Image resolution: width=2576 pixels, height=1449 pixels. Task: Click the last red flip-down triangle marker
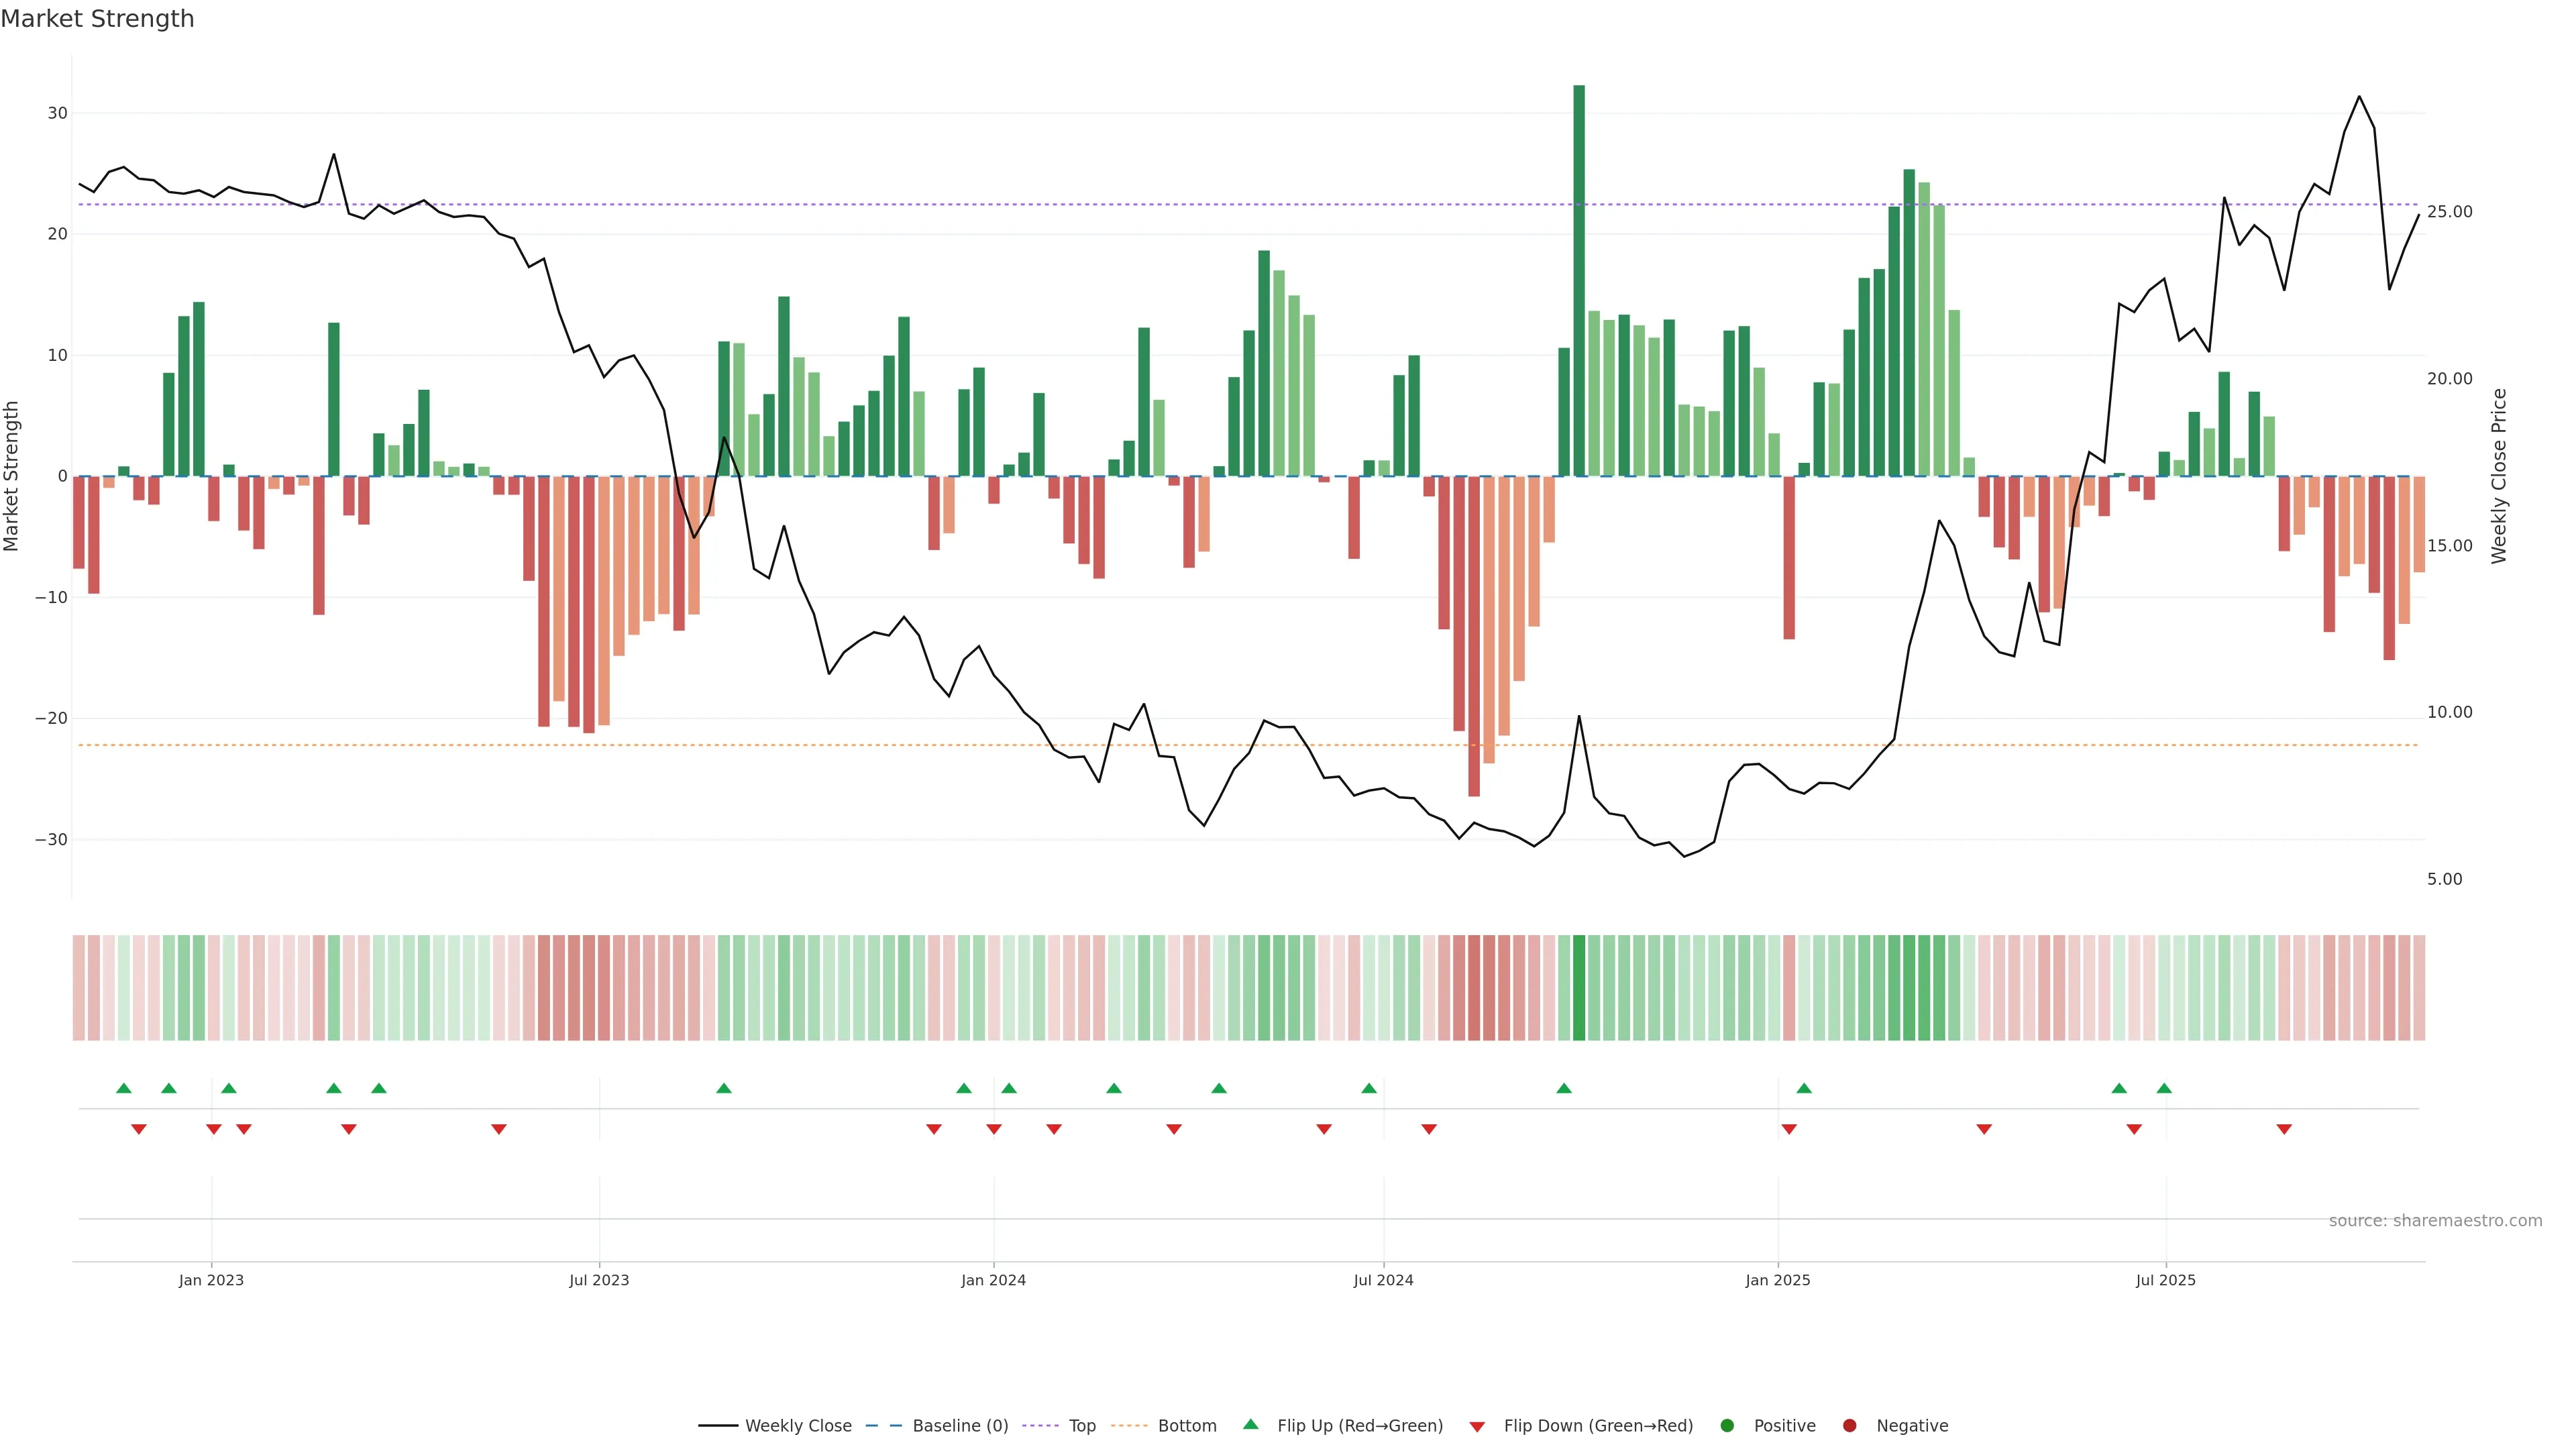click(2284, 1129)
